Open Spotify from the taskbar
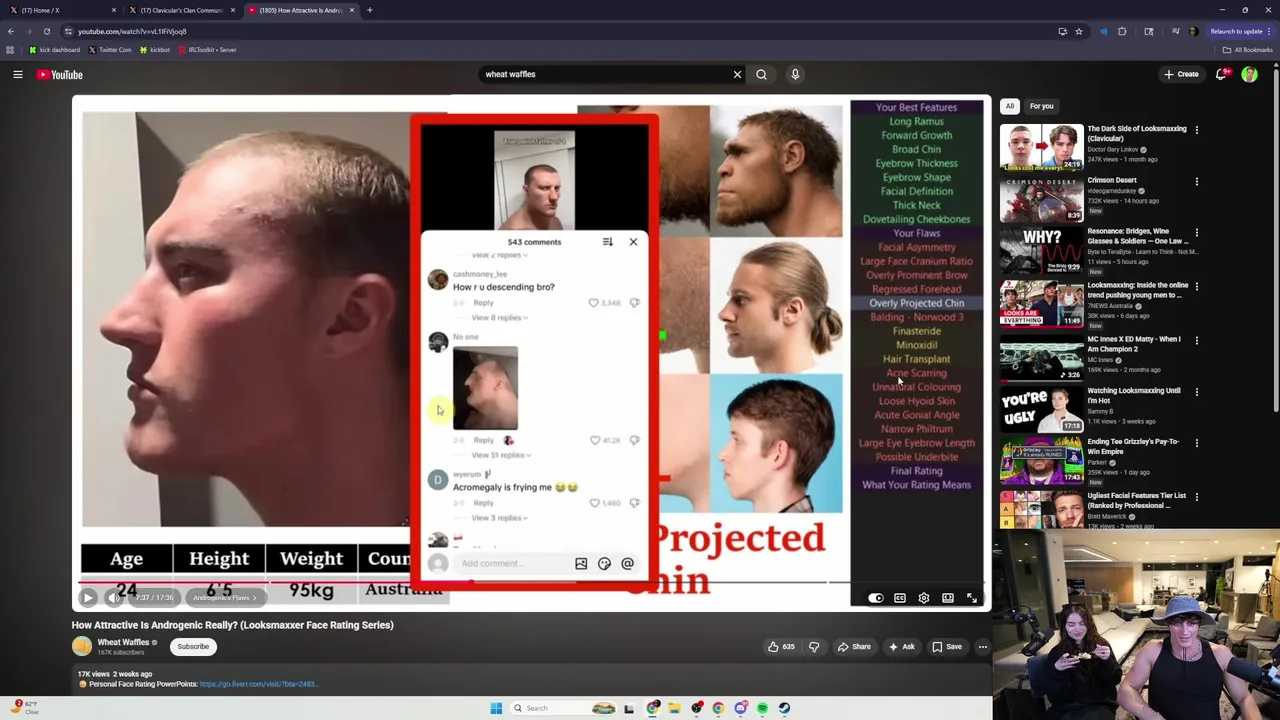1280x720 pixels. click(x=762, y=708)
